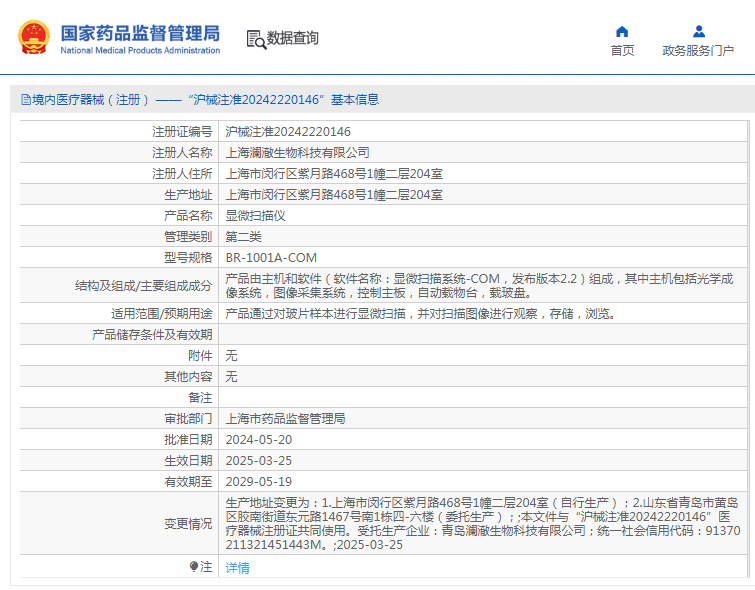
Task: Click the national emblem logo
Action: pyautogui.click(x=34, y=37)
